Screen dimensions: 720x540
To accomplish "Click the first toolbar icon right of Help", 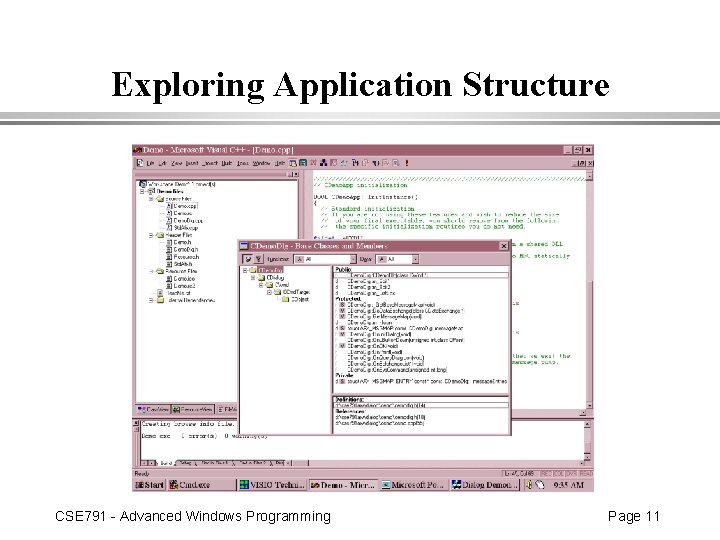I will click(x=293, y=163).
